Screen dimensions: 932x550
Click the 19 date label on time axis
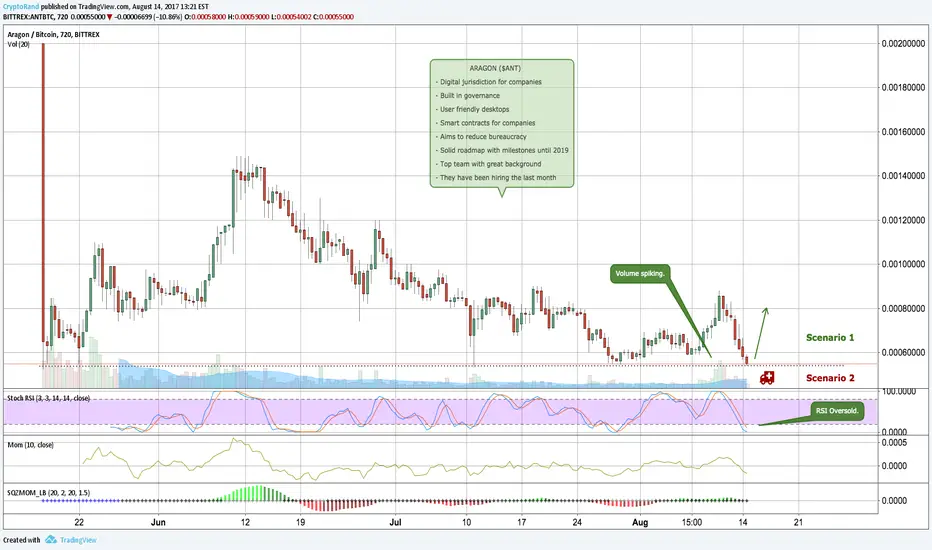301,522
